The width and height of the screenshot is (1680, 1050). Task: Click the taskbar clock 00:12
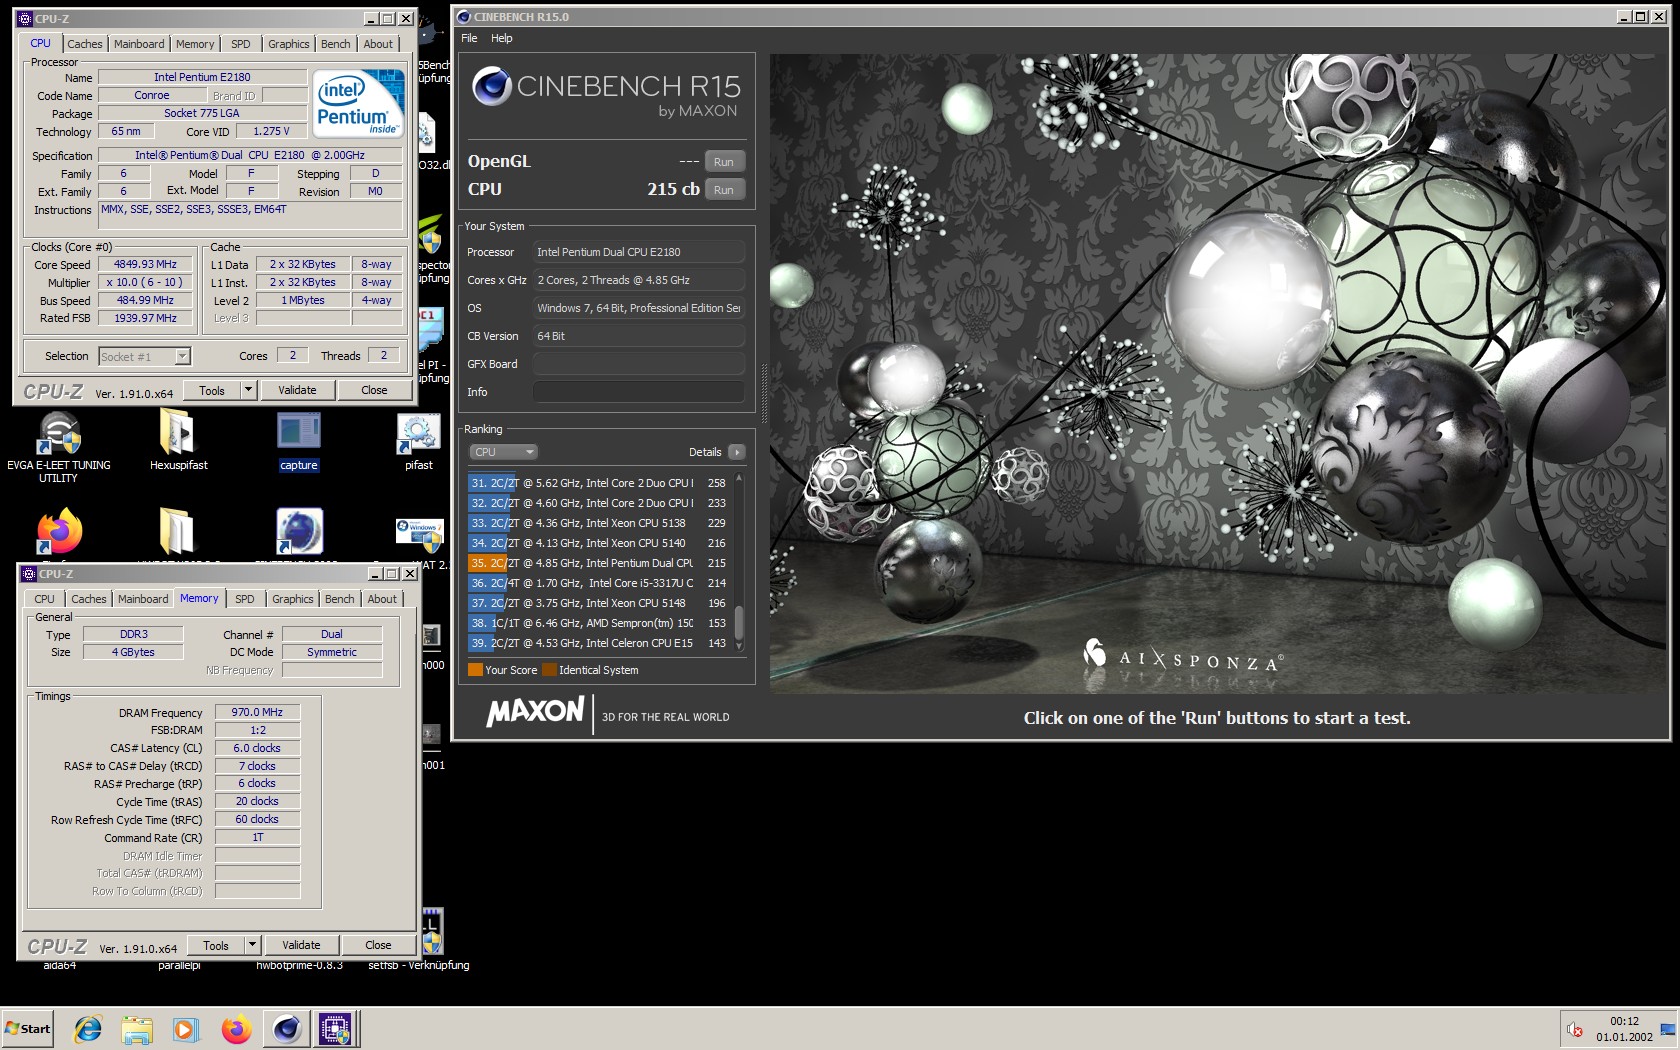[x=1624, y=1021]
